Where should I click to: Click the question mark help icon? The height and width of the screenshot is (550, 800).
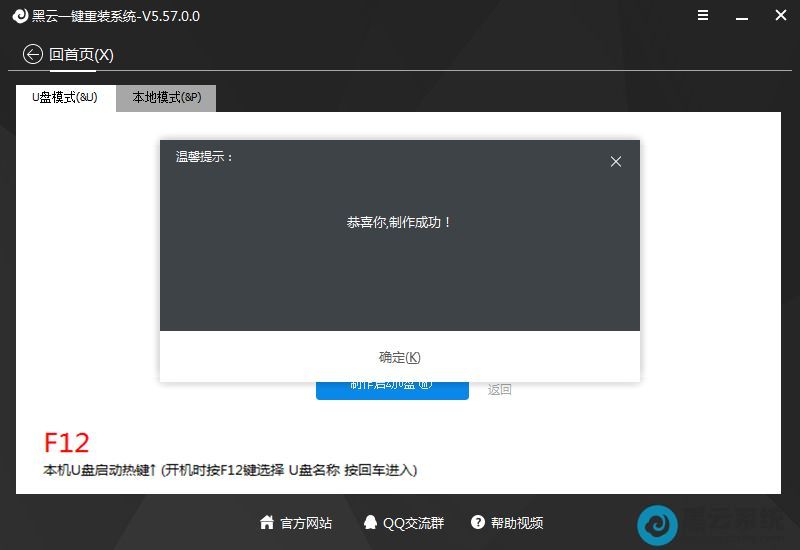(478, 522)
